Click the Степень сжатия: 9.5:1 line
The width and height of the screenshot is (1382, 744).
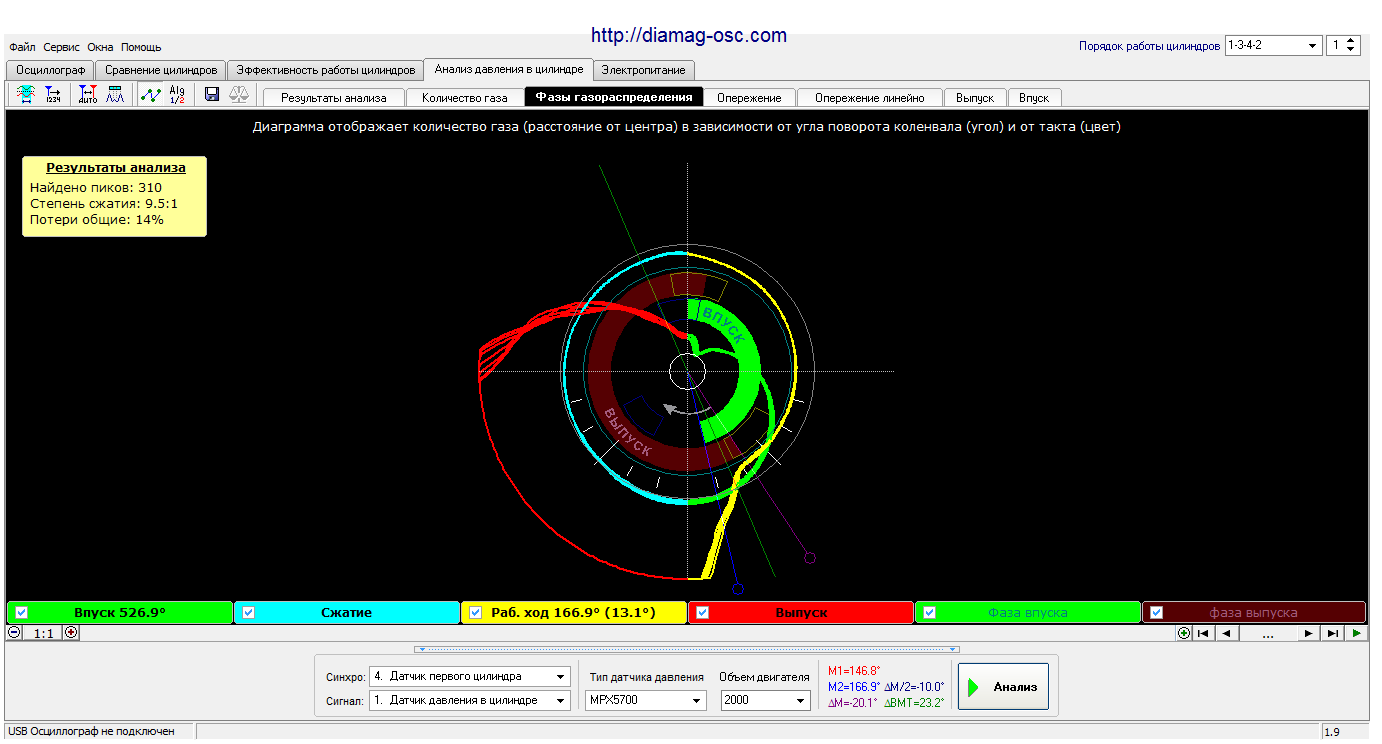pos(104,203)
